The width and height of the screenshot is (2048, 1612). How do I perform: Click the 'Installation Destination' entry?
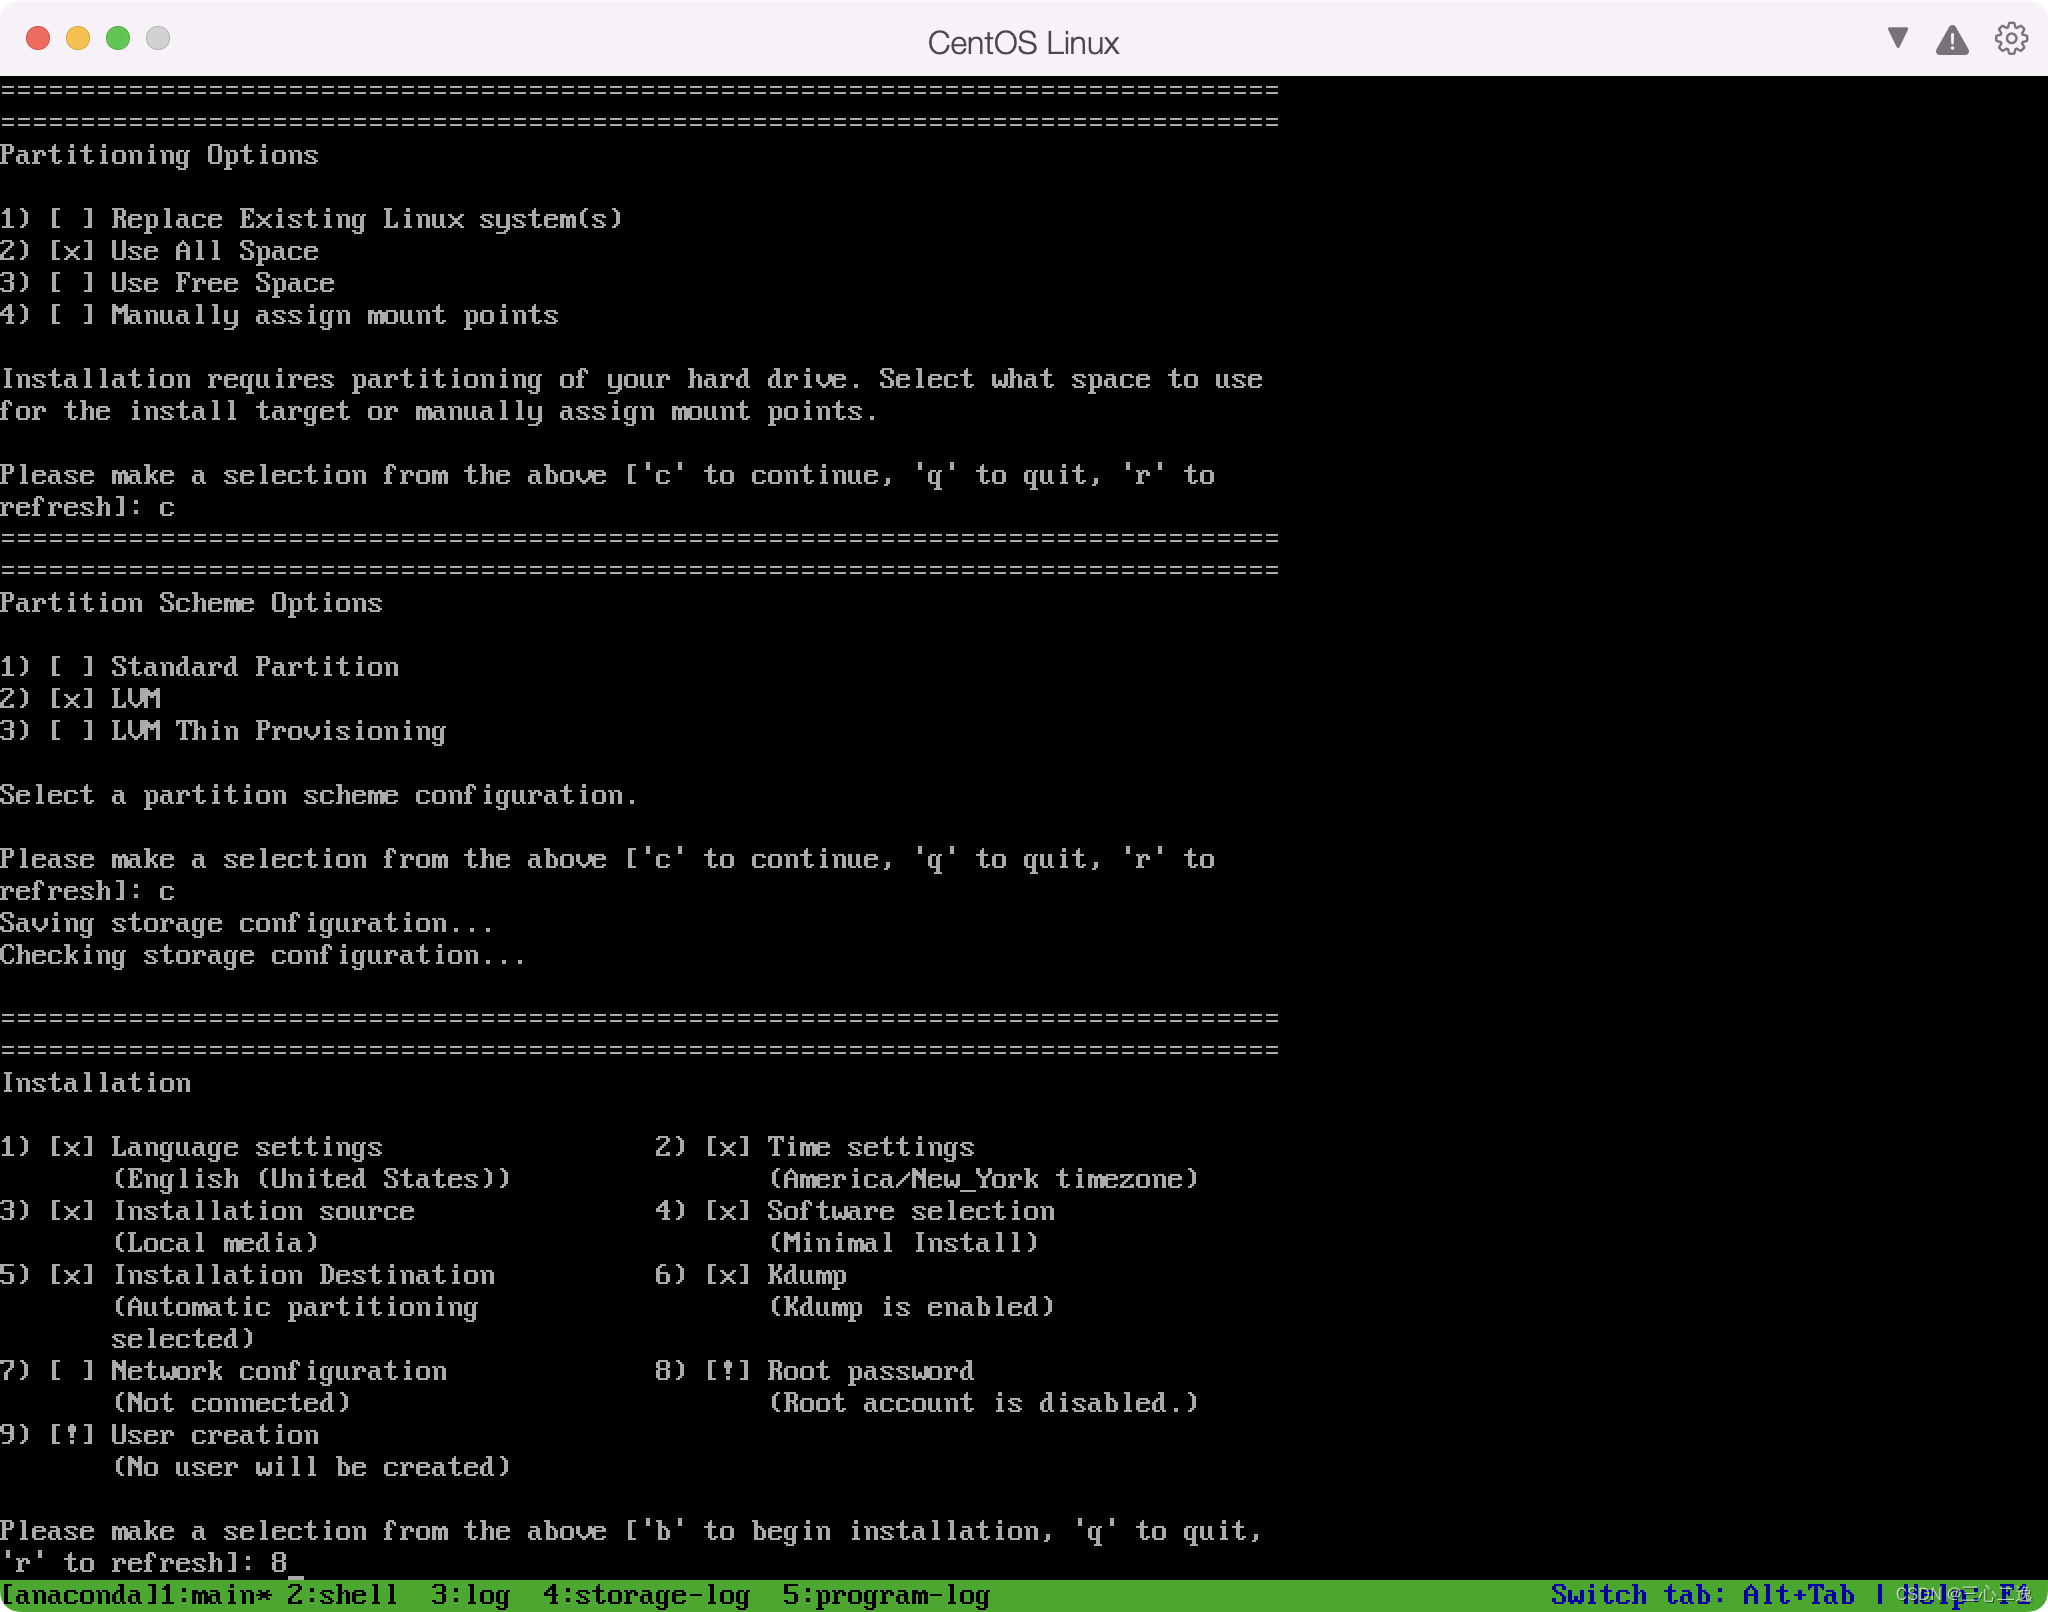click(247, 1275)
